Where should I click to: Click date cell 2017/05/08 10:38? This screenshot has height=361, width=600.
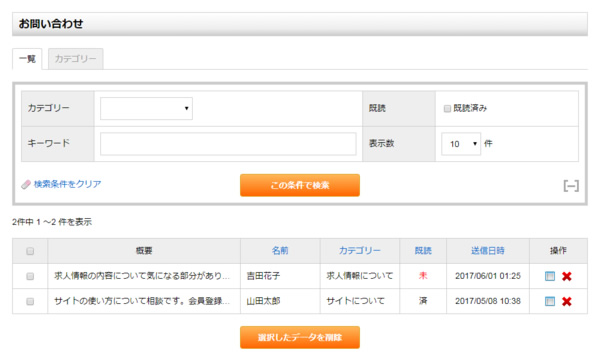point(488,301)
